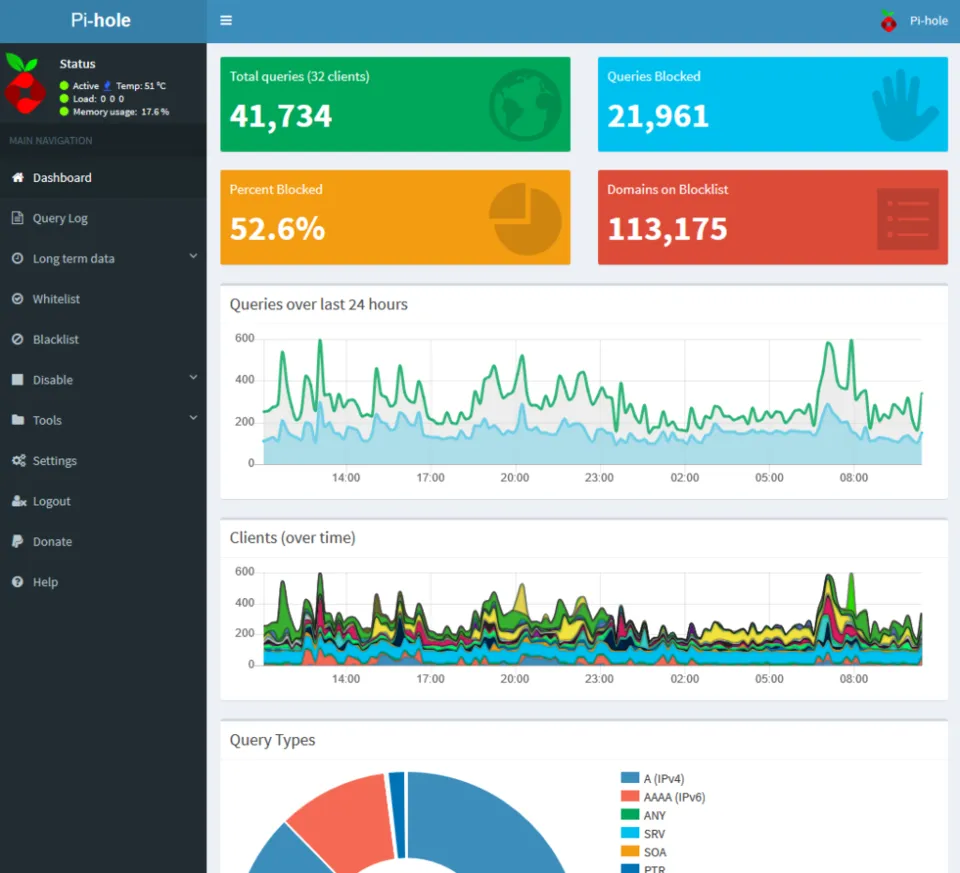Viewport: 960px width, 873px height.
Task: Open the Help link
Action: 103,582
